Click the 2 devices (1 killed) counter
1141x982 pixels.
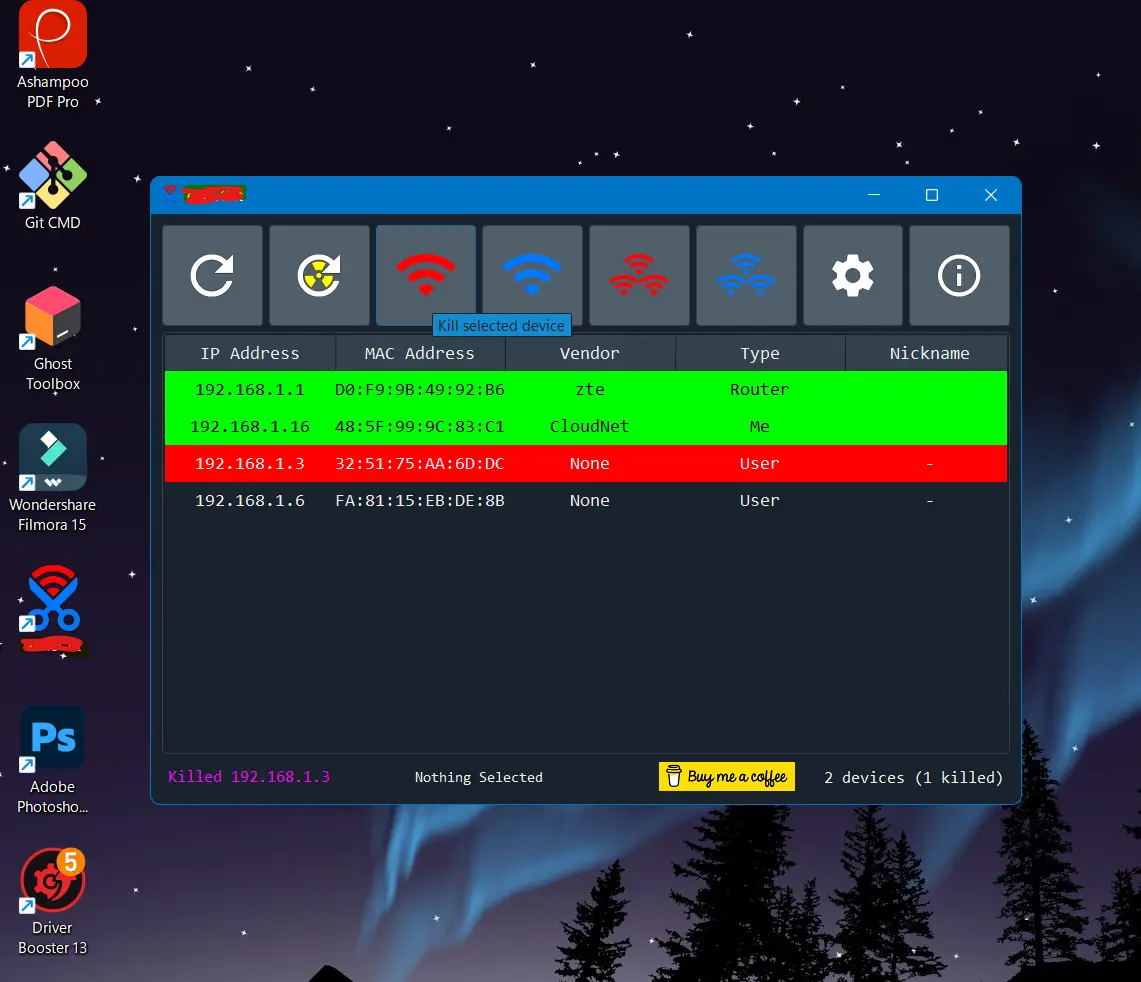pos(913,777)
